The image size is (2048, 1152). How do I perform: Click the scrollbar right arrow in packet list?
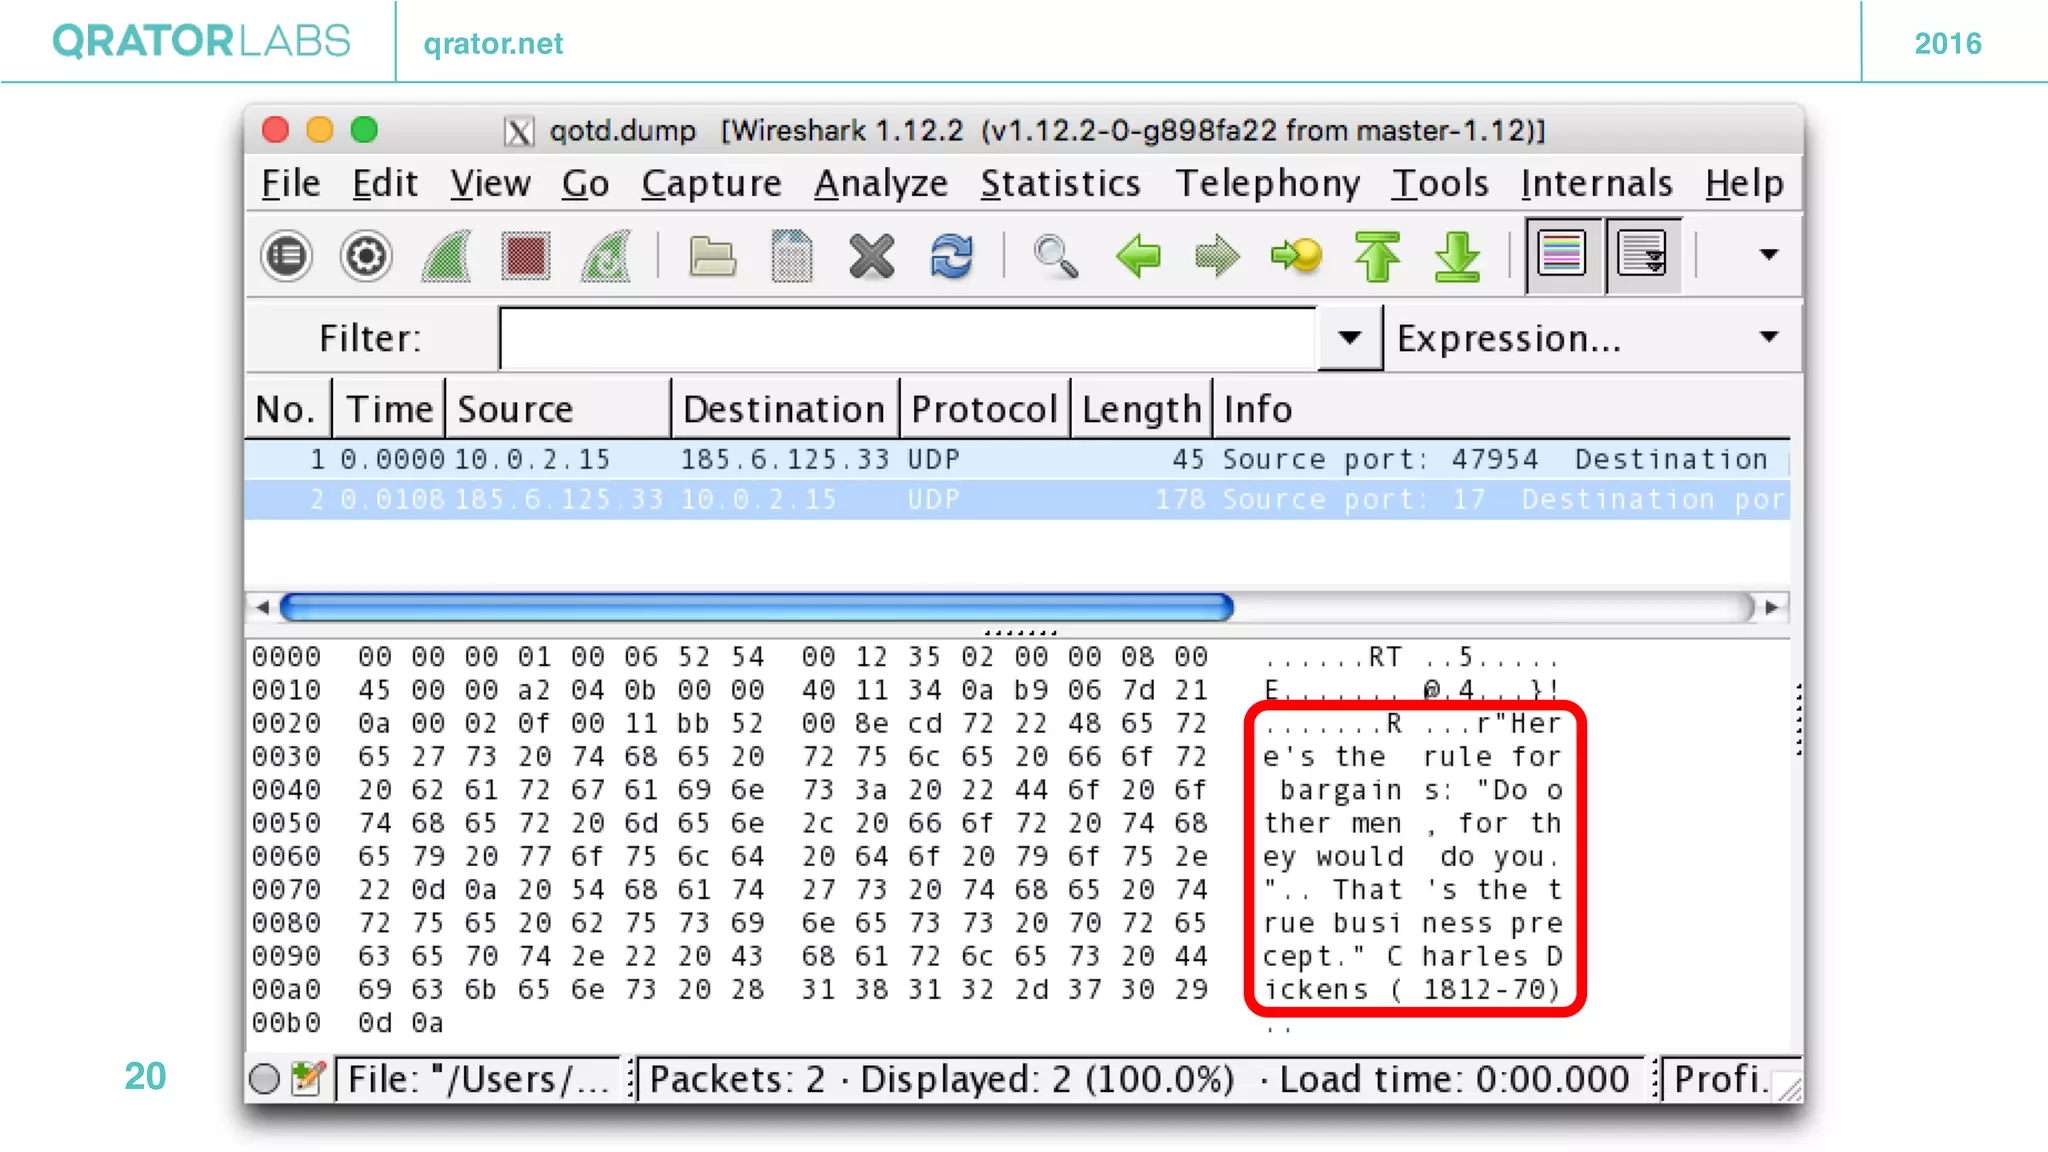pos(1772,607)
